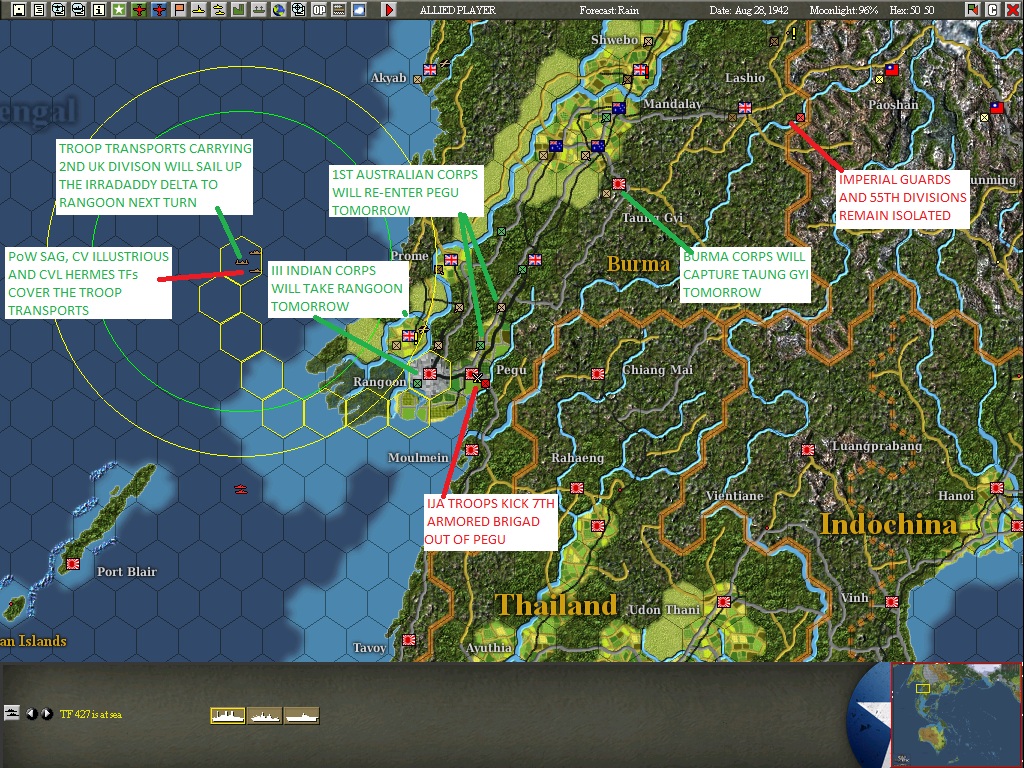The height and width of the screenshot is (768, 1024).
Task: Select the Japanese flag base at Vinh
Action: tap(891, 601)
